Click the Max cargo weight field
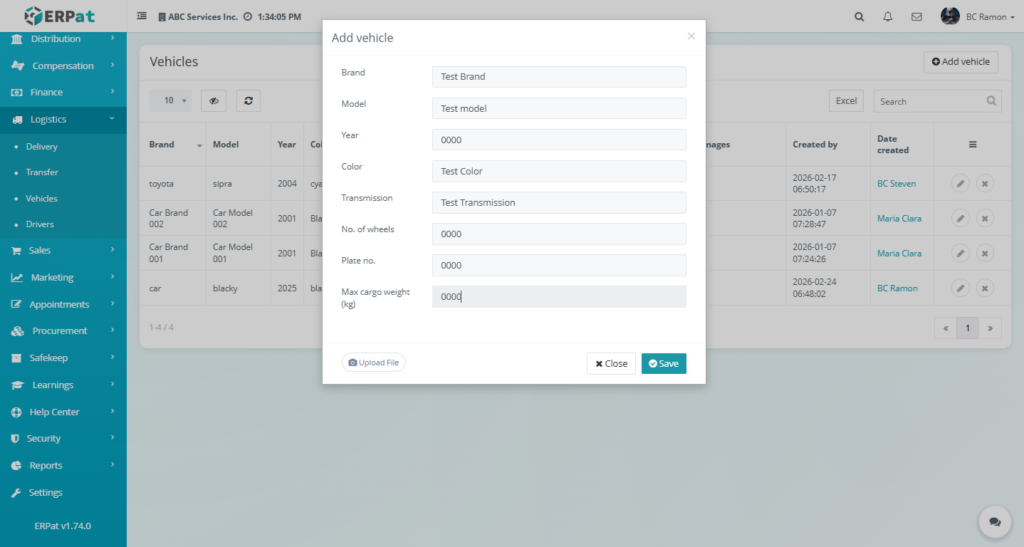1024x547 pixels. (559, 296)
